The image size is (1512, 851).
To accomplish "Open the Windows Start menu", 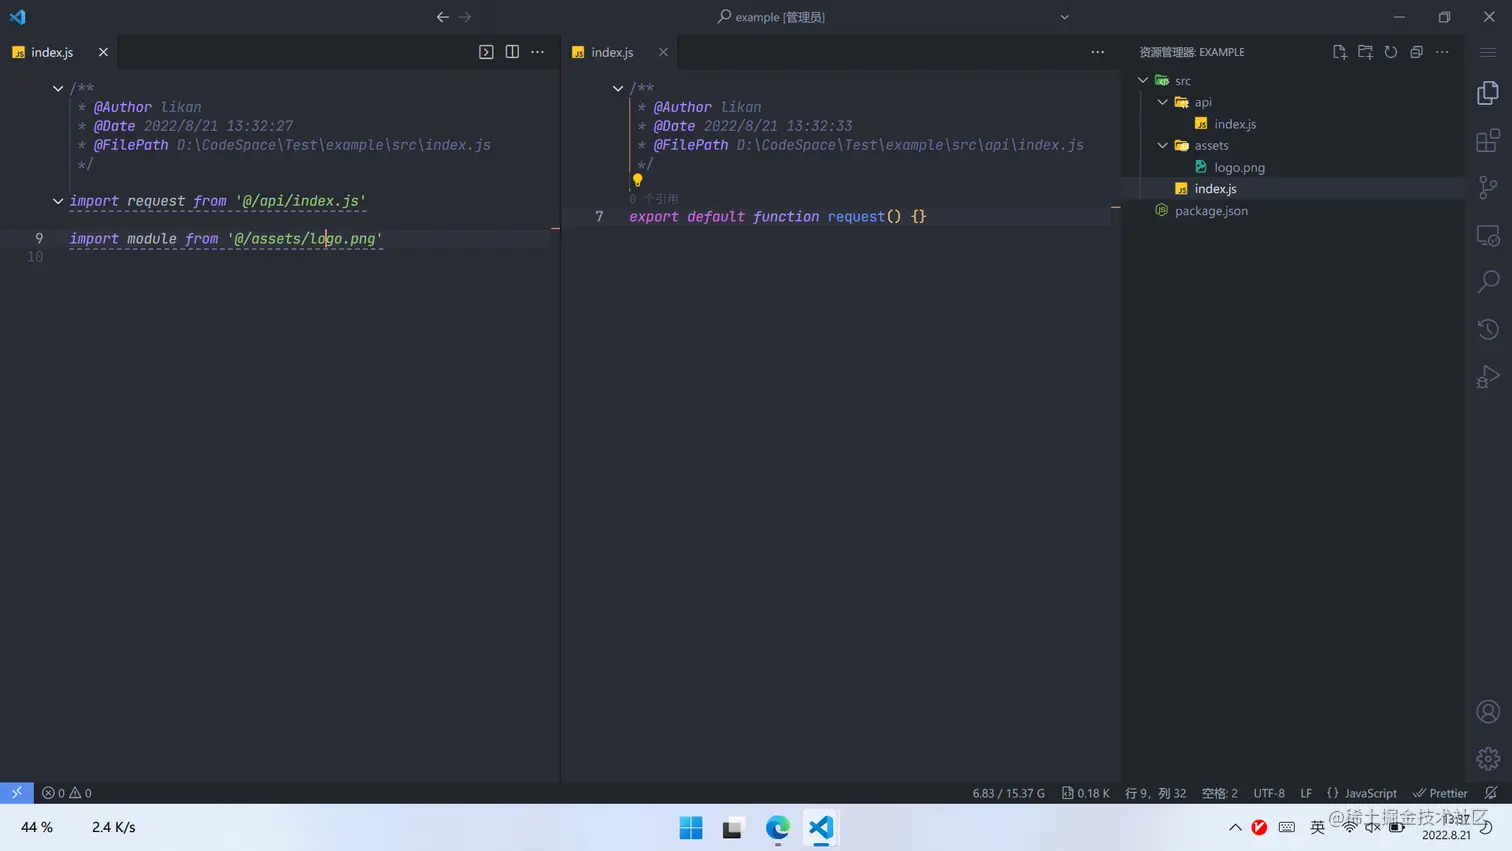I will (x=691, y=828).
